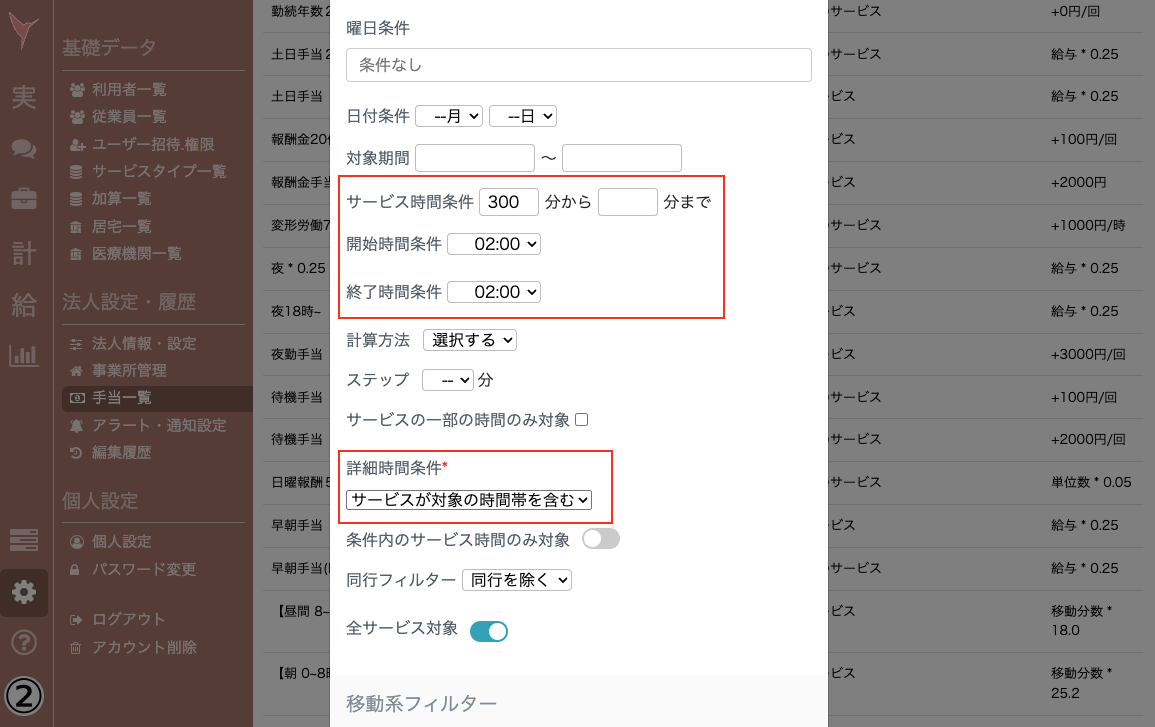Open the 開始時間条件 time dropdown

[494, 244]
